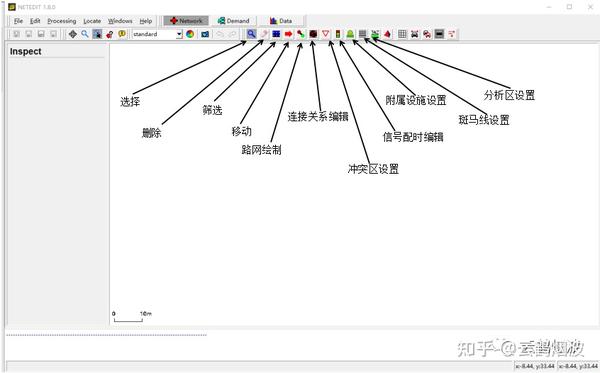Open the Help menu
Screen dimensions: 600x373
[145, 21]
